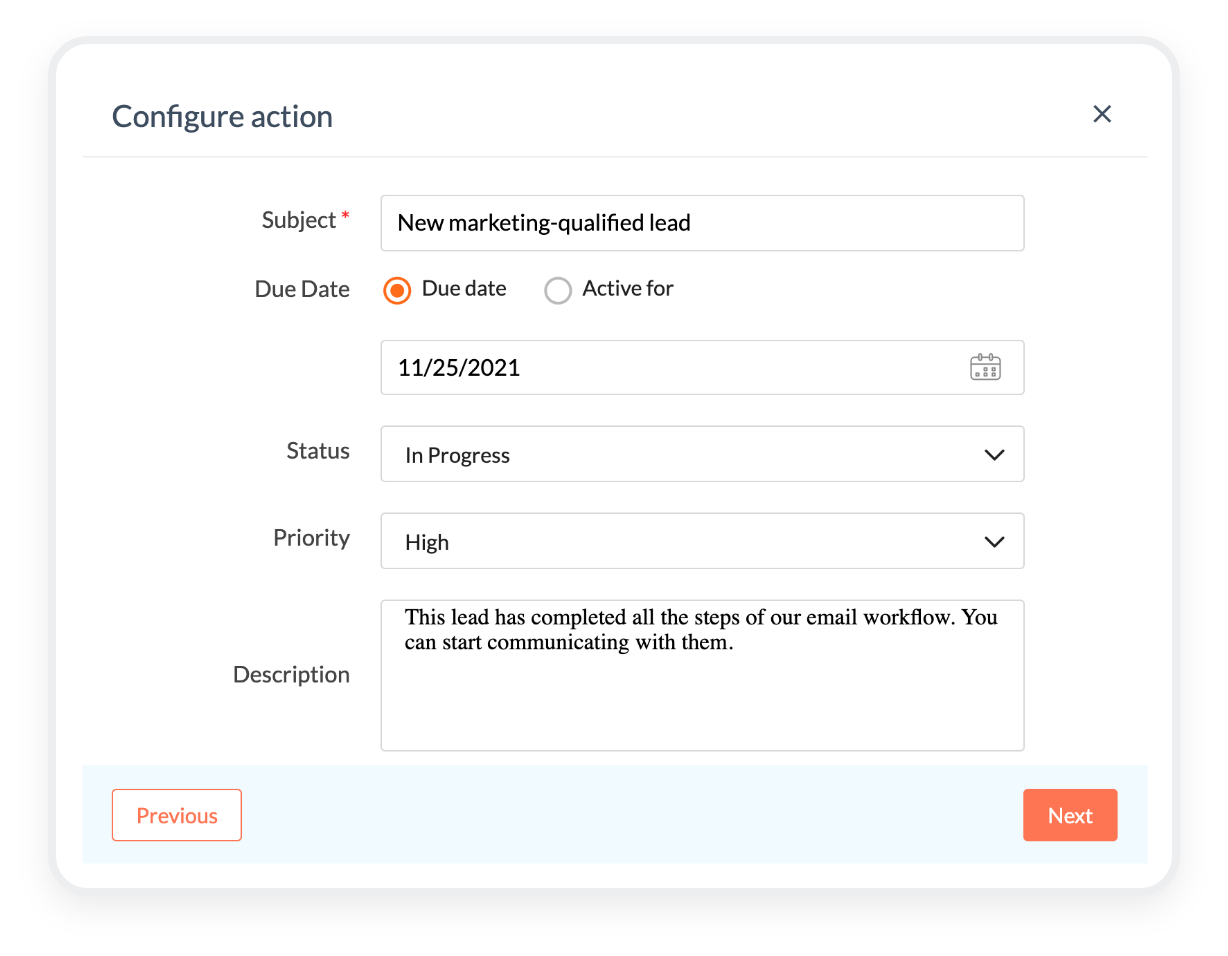
Task: Select the 'Active for' radio button
Action: coord(558,290)
